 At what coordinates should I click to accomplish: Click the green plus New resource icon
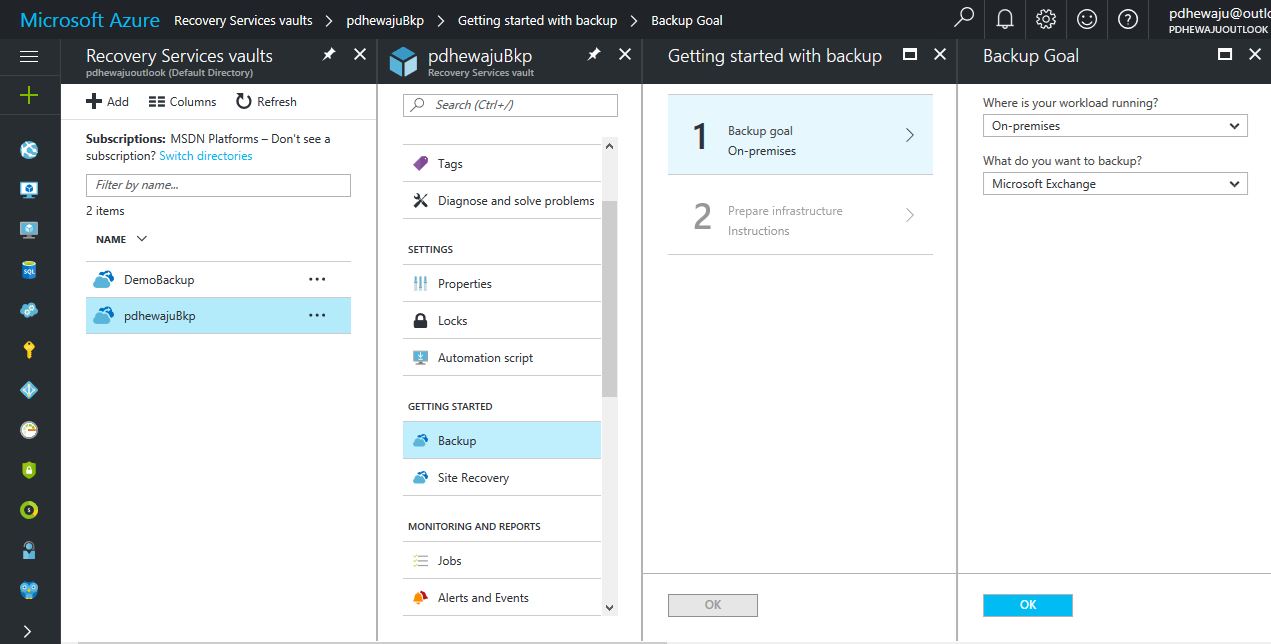pyautogui.click(x=29, y=95)
